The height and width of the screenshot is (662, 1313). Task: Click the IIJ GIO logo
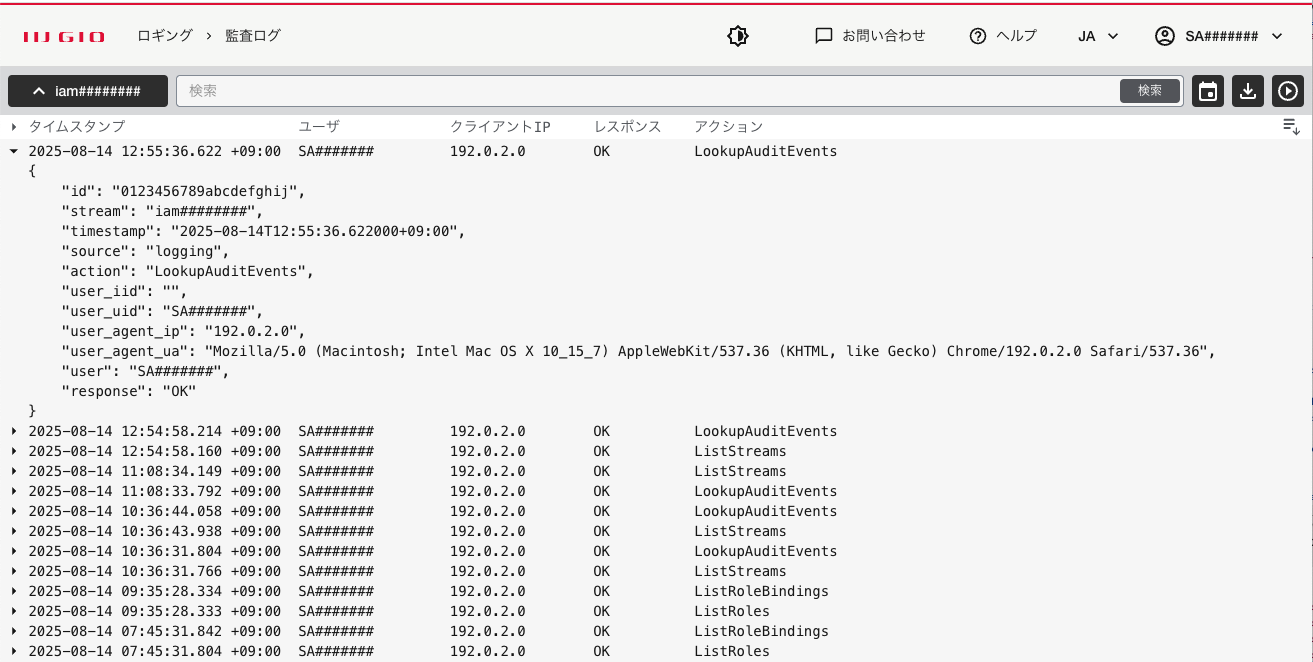coord(64,36)
